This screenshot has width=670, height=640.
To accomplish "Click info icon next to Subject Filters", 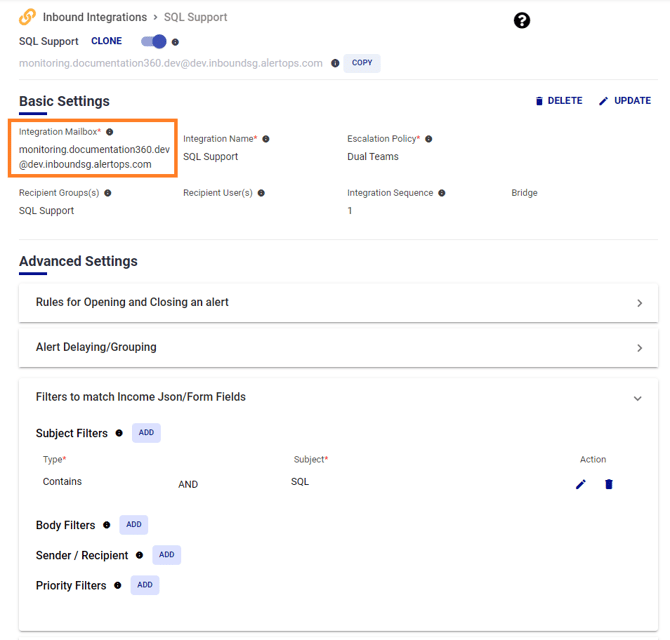I will point(119,433).
